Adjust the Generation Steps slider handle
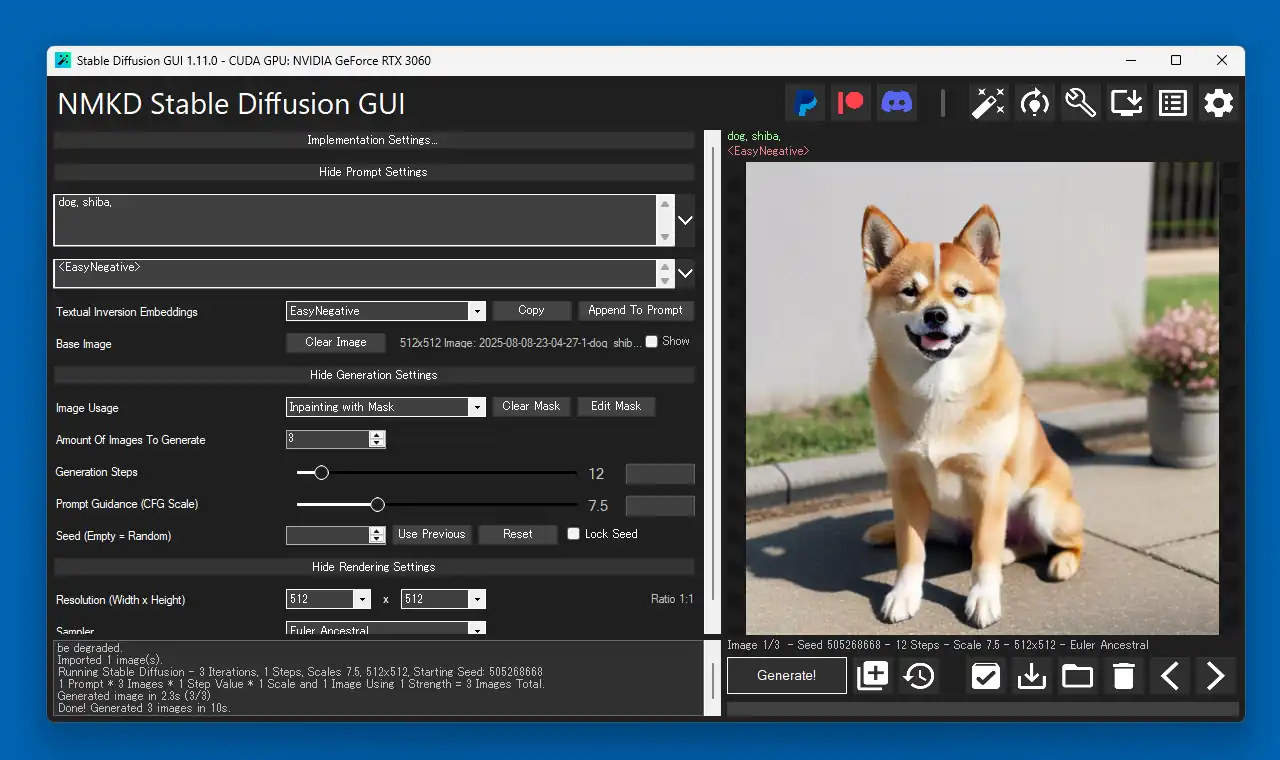Image resolution: width=1280 pixels, height=760 pixels. click(x=321, y=473)
